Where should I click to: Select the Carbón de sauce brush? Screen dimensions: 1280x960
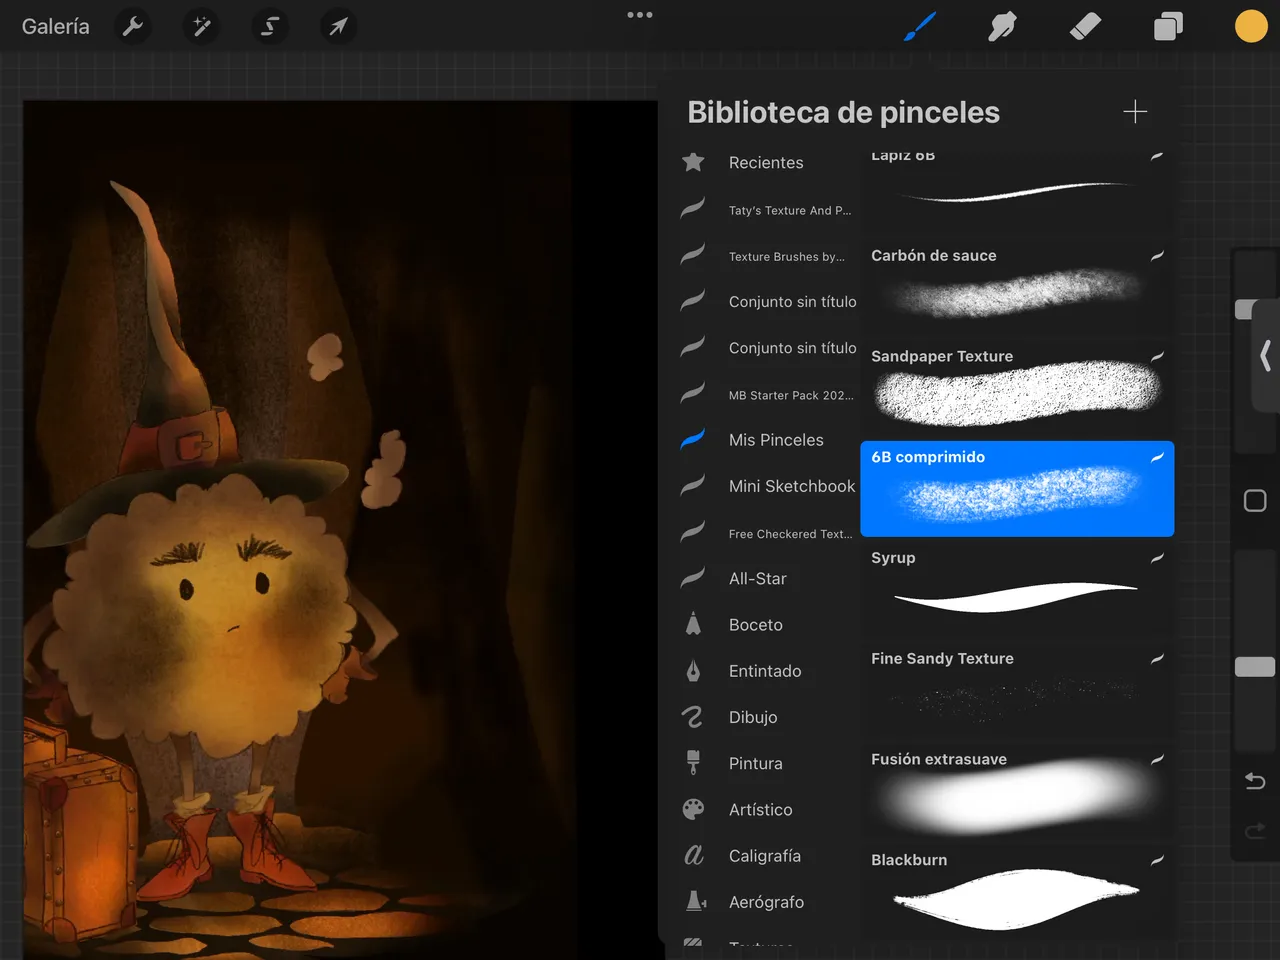[x=1017, y=287]
